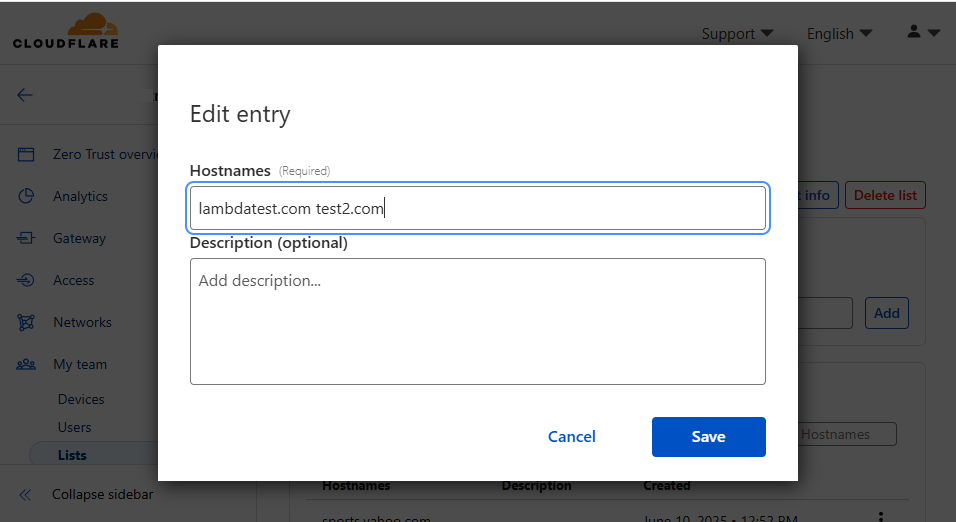The image size is (956, 522).
Task: Click the Collapse sidebar chevrons icon
Action: coord(25,494)
